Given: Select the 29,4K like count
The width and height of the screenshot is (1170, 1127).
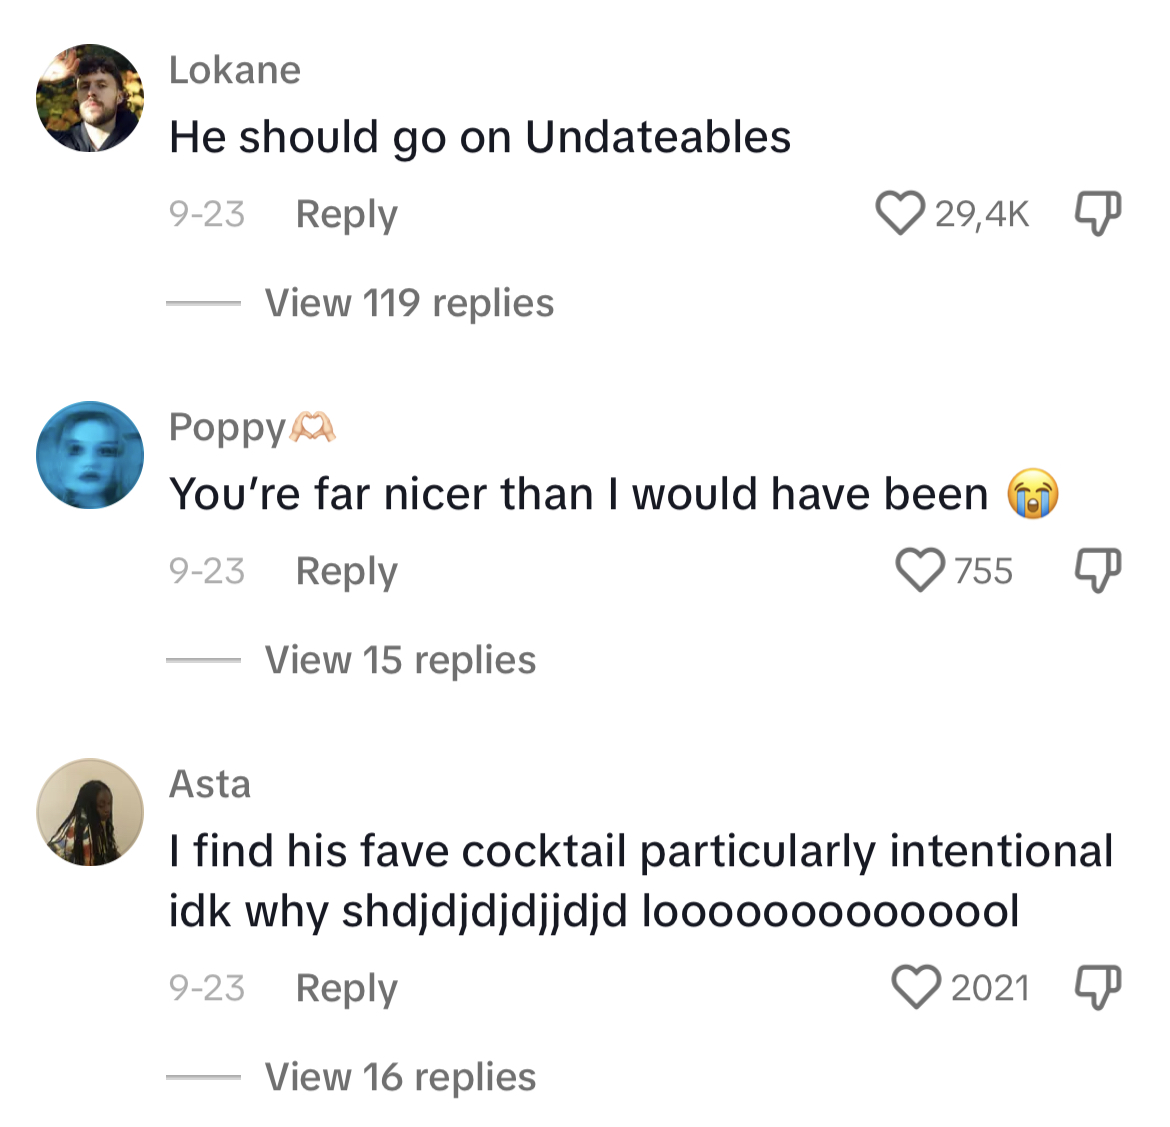Looking at the screenshot, I should click(x=982, y=214).
